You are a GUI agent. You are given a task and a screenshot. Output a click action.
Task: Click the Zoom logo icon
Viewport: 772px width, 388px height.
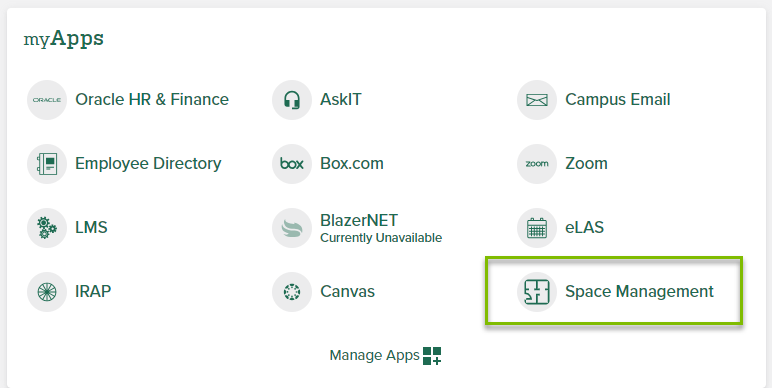pos(537,164)
